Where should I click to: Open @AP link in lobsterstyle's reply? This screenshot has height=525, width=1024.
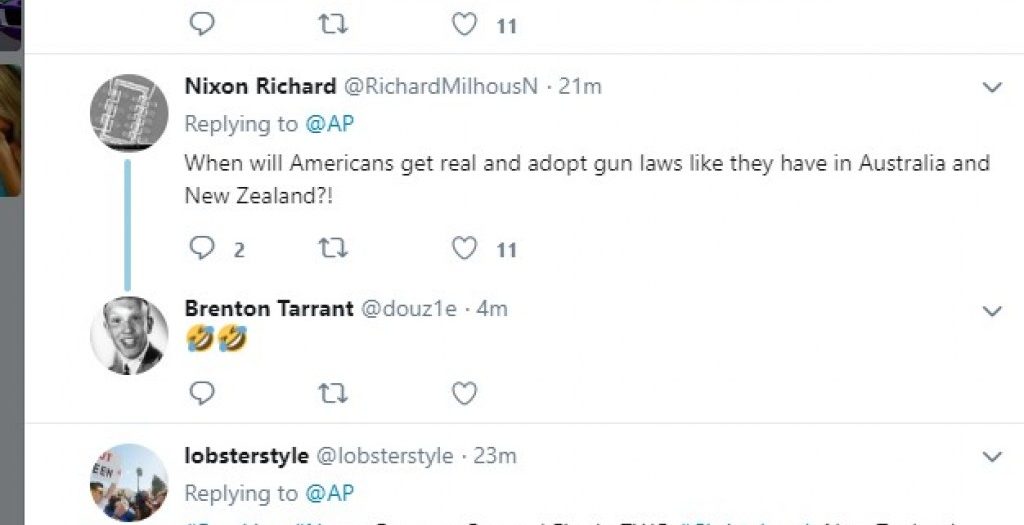(x=329, y=493)
